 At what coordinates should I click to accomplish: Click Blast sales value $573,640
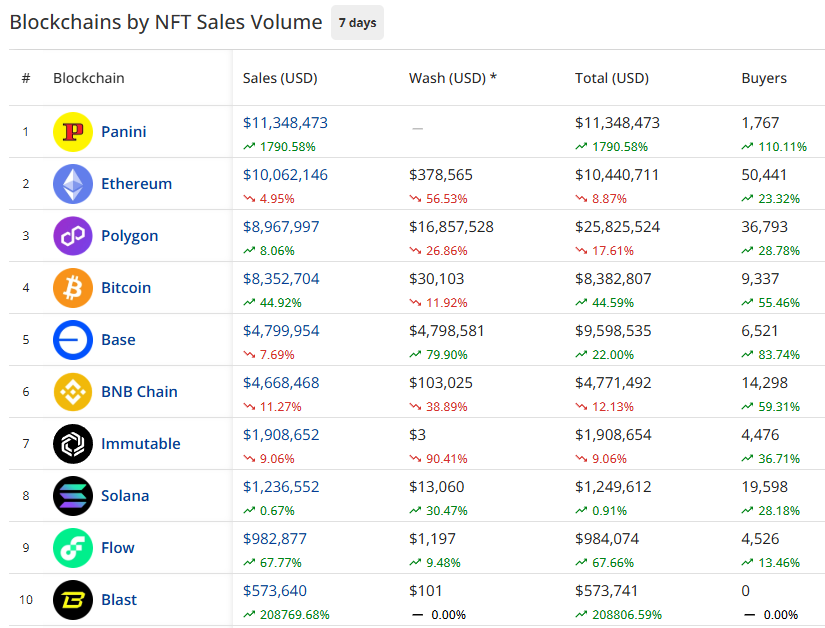[x=275, y=591]
